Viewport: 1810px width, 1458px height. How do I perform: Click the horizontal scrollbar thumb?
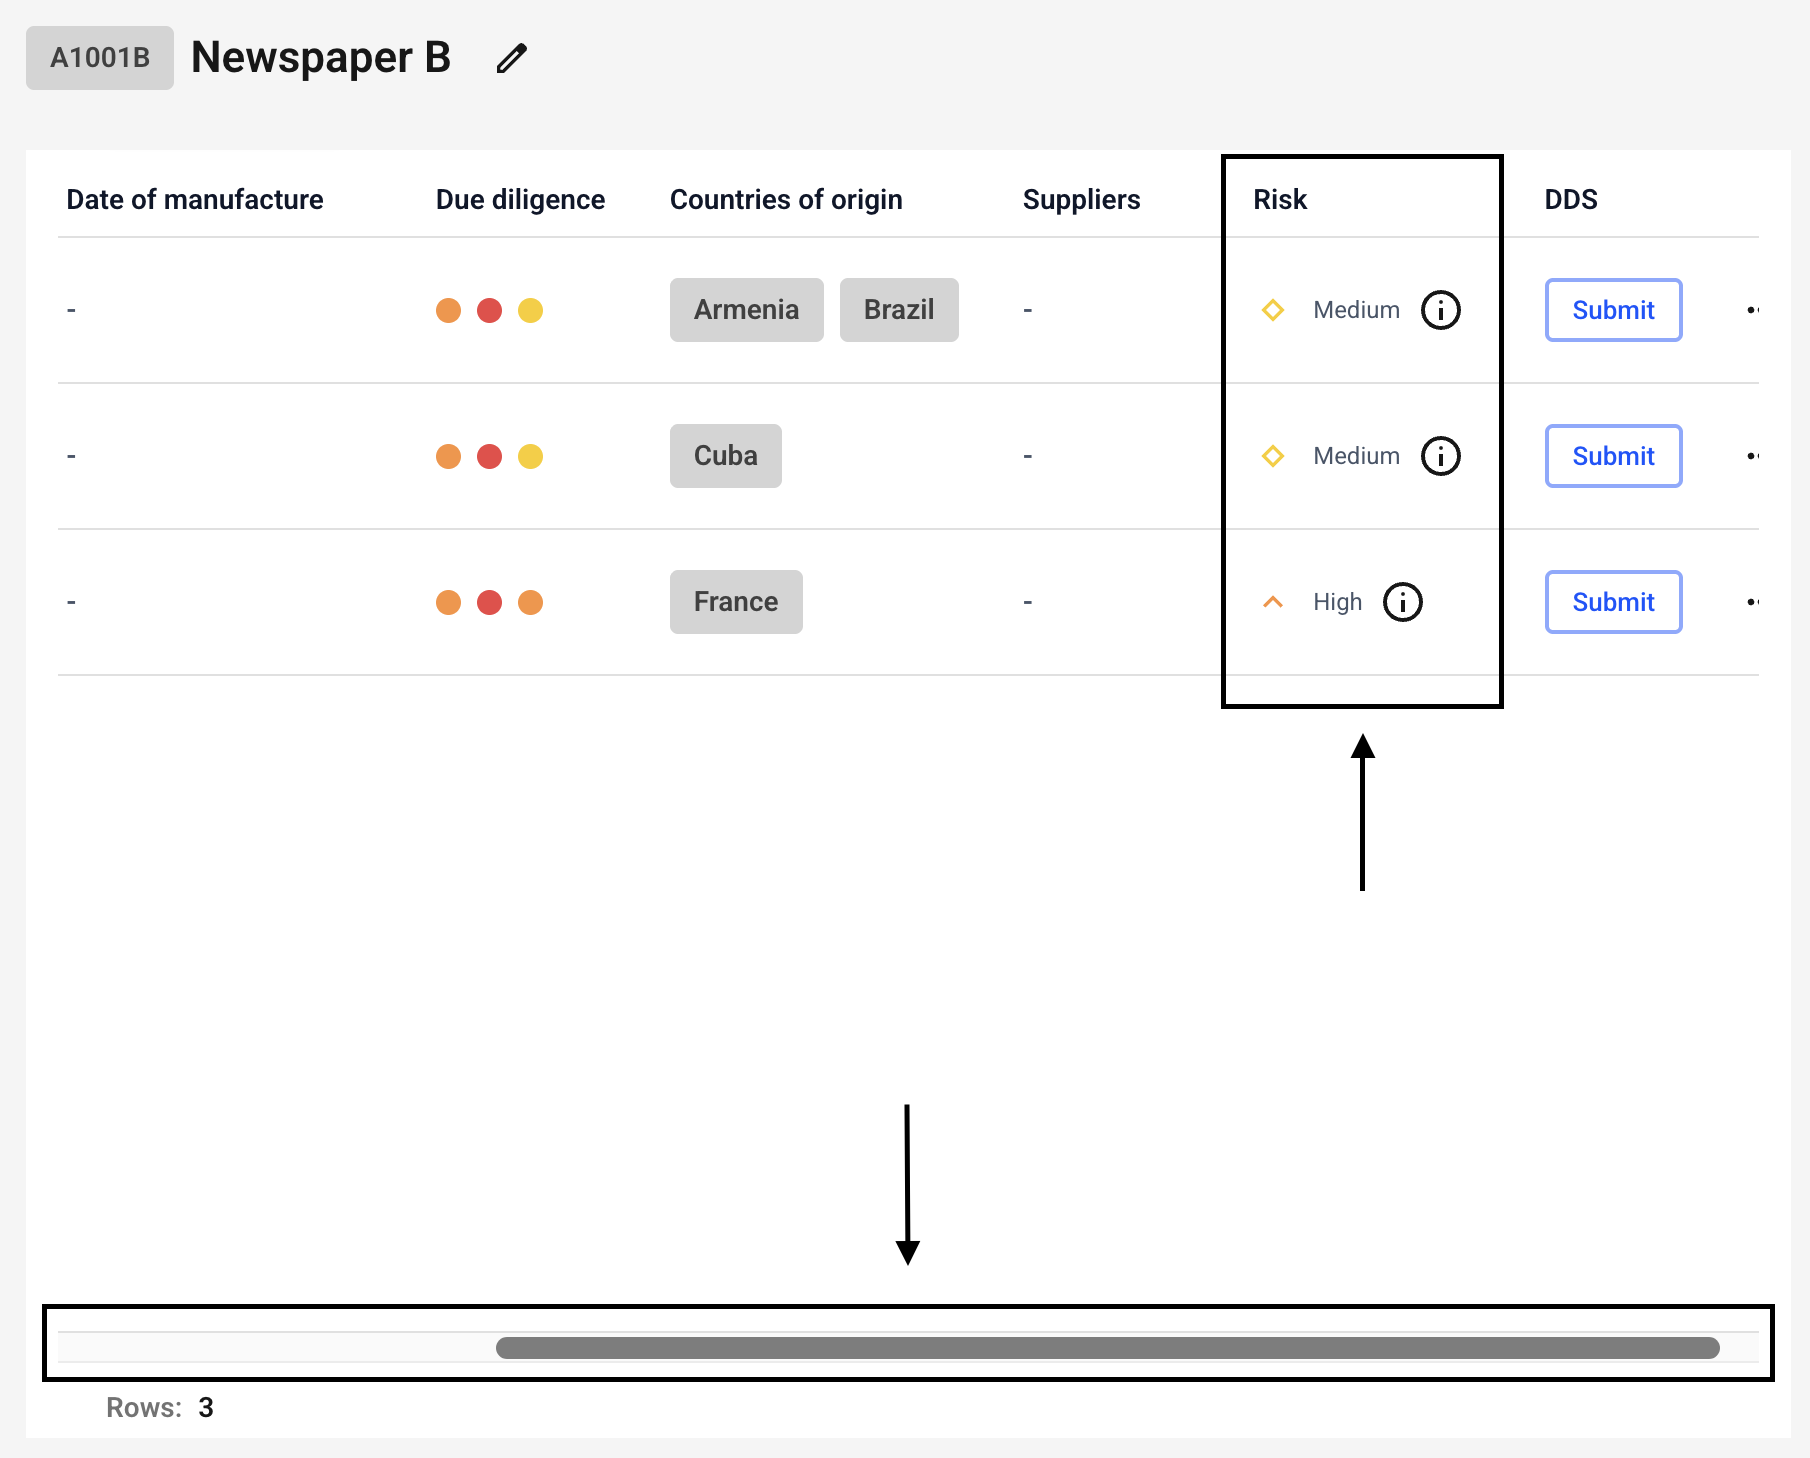[x=1107, y=1348]
